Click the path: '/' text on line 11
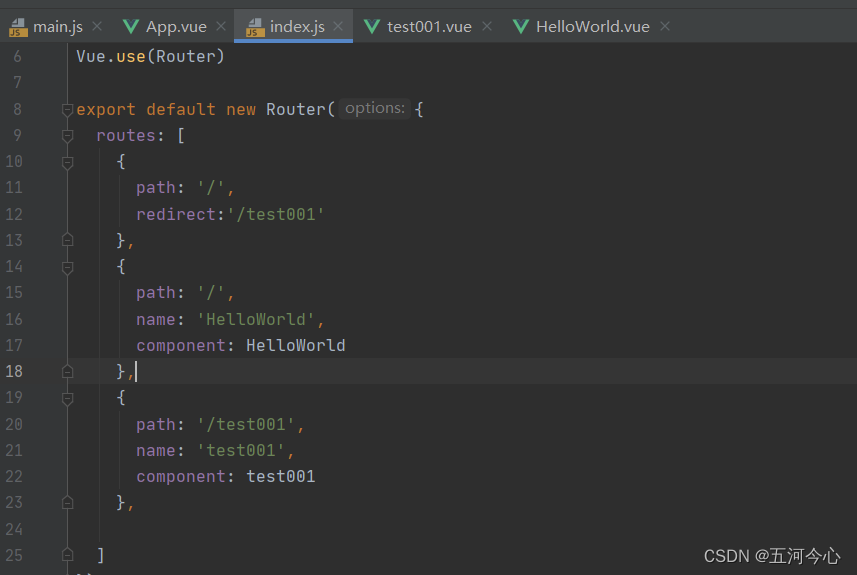 [x=185, y=188]
